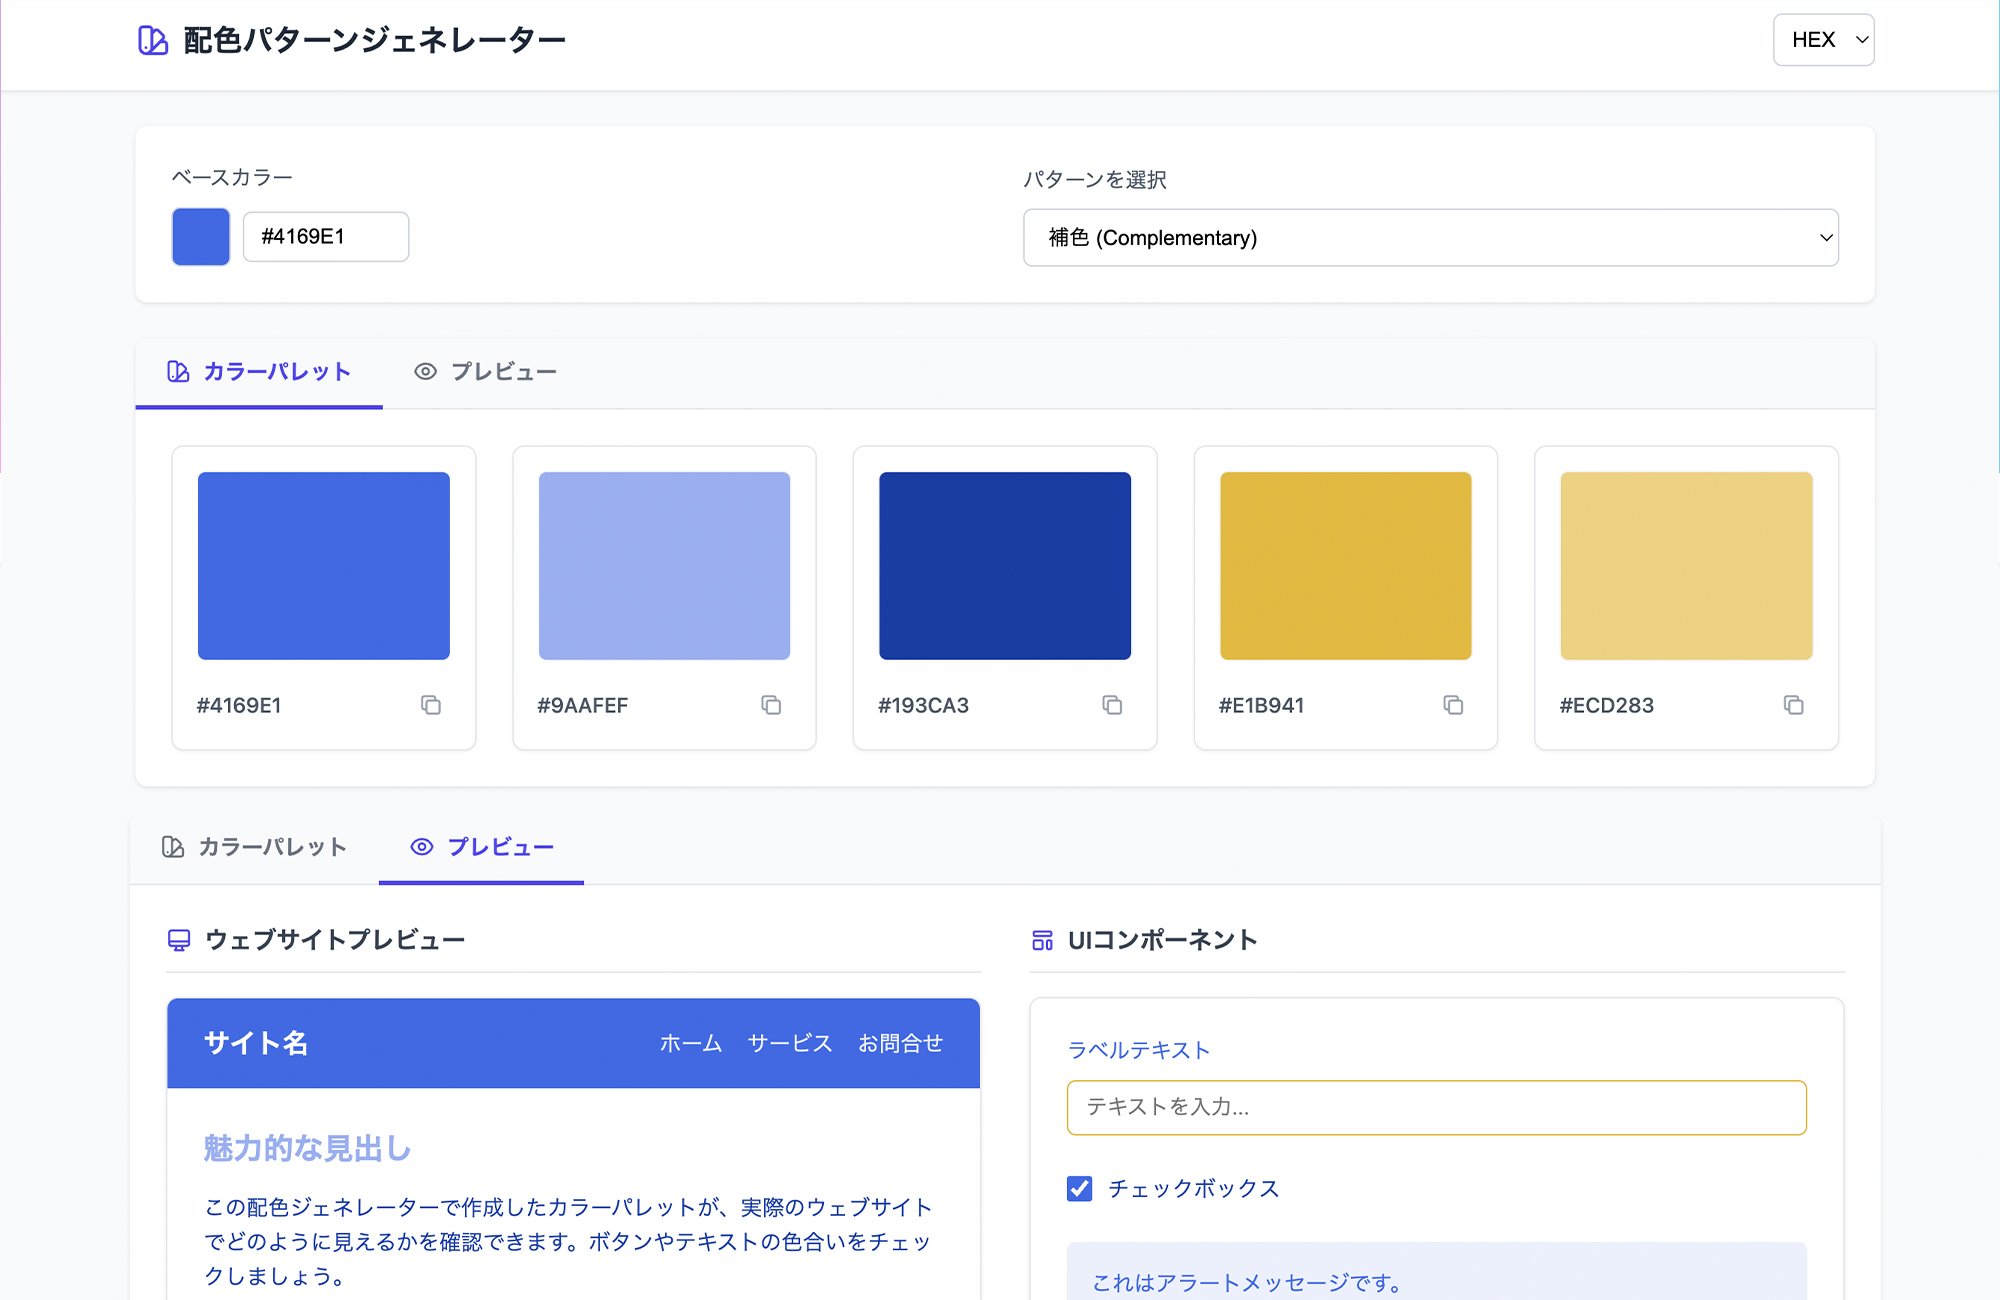Open the HEX color format dropdown
This screenshot has width=2000, height=1300.
(1823, 40)
